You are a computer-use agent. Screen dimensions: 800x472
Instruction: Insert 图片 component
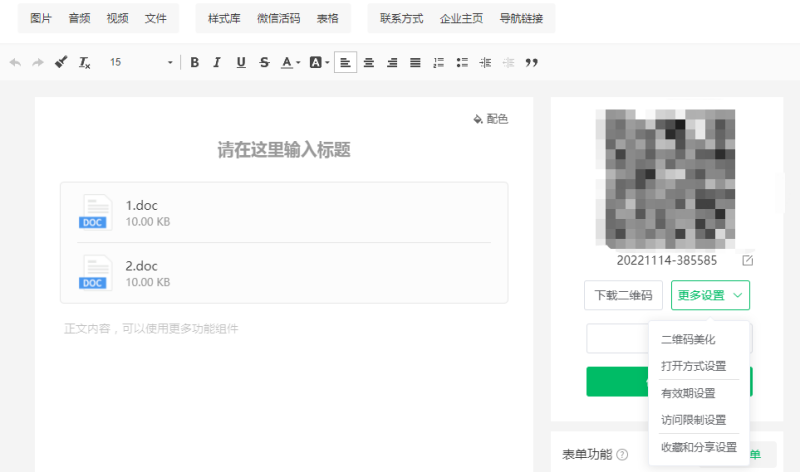[41, 18]
